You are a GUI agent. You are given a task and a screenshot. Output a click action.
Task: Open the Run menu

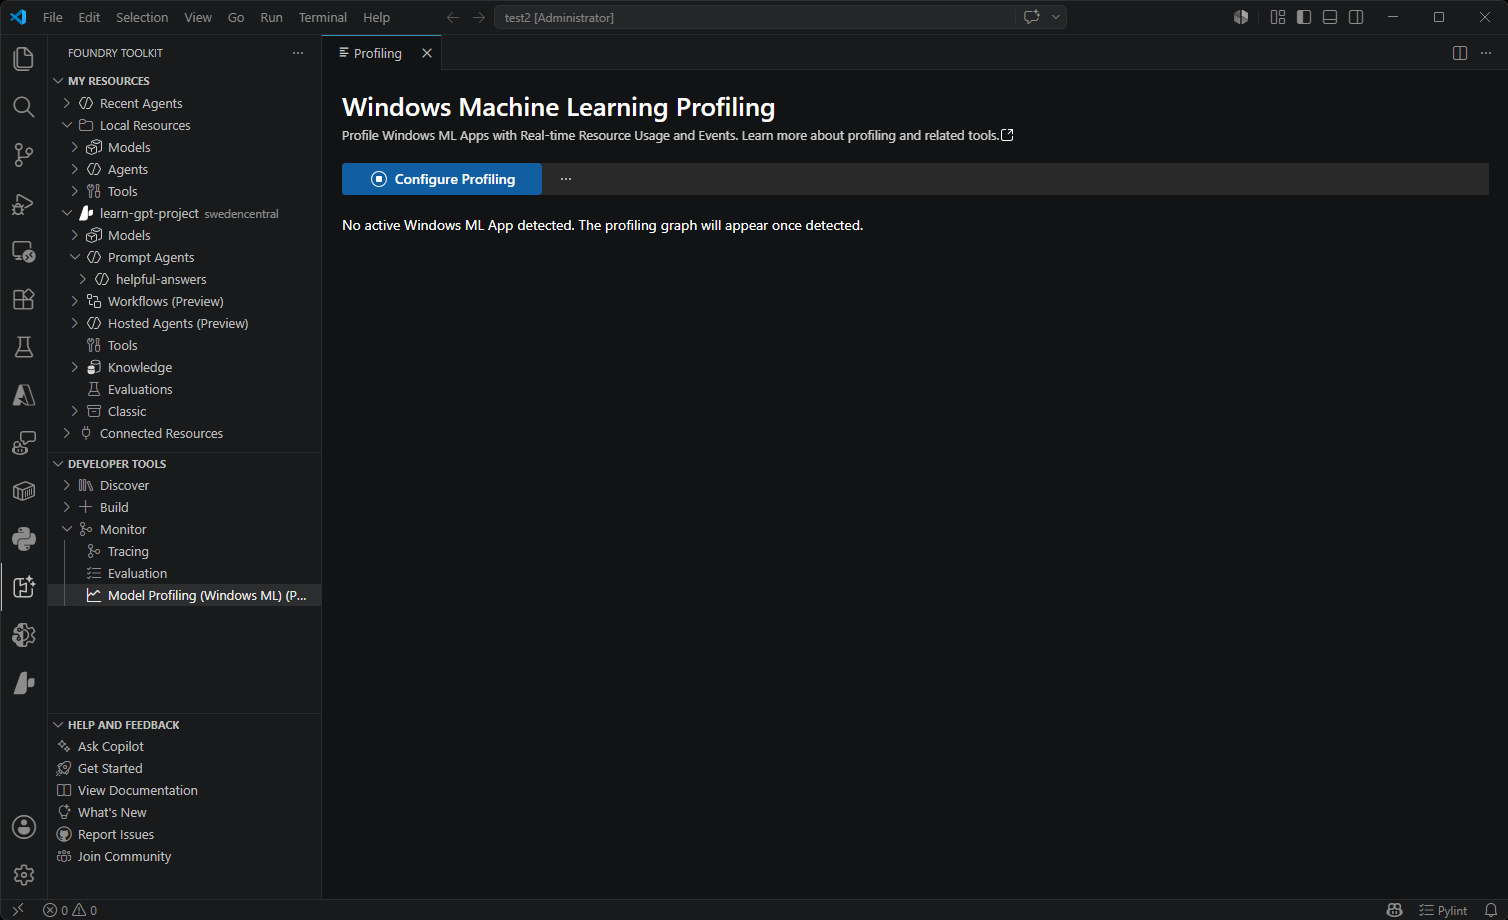tap(271, 17)
